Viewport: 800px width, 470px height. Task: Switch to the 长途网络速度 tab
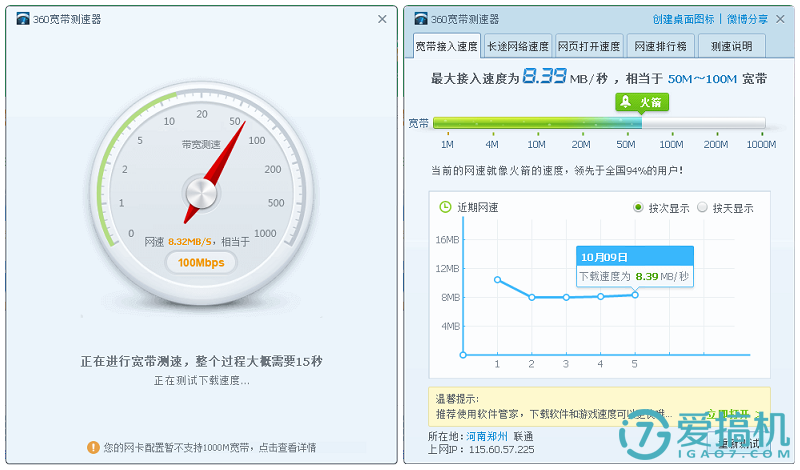(518, 46)
